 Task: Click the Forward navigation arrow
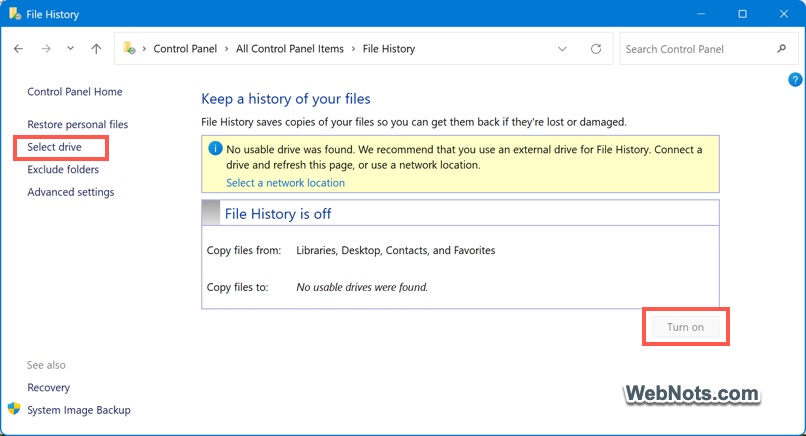[x=46, y=49]
